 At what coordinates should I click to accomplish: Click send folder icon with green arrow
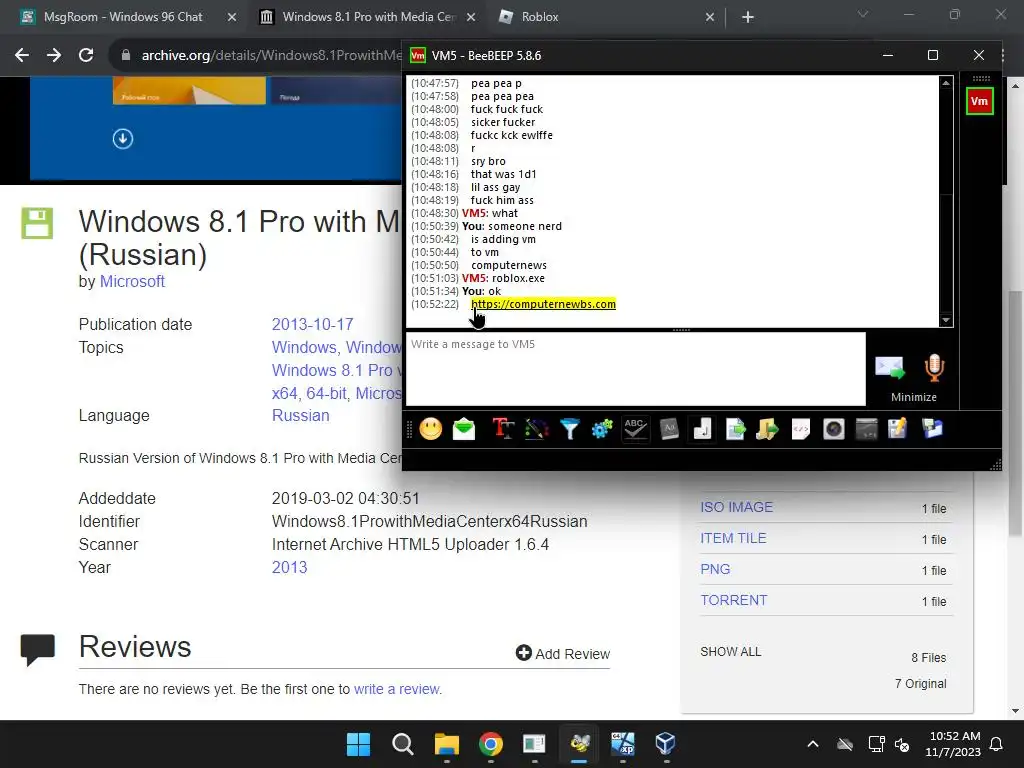[768, 429]
